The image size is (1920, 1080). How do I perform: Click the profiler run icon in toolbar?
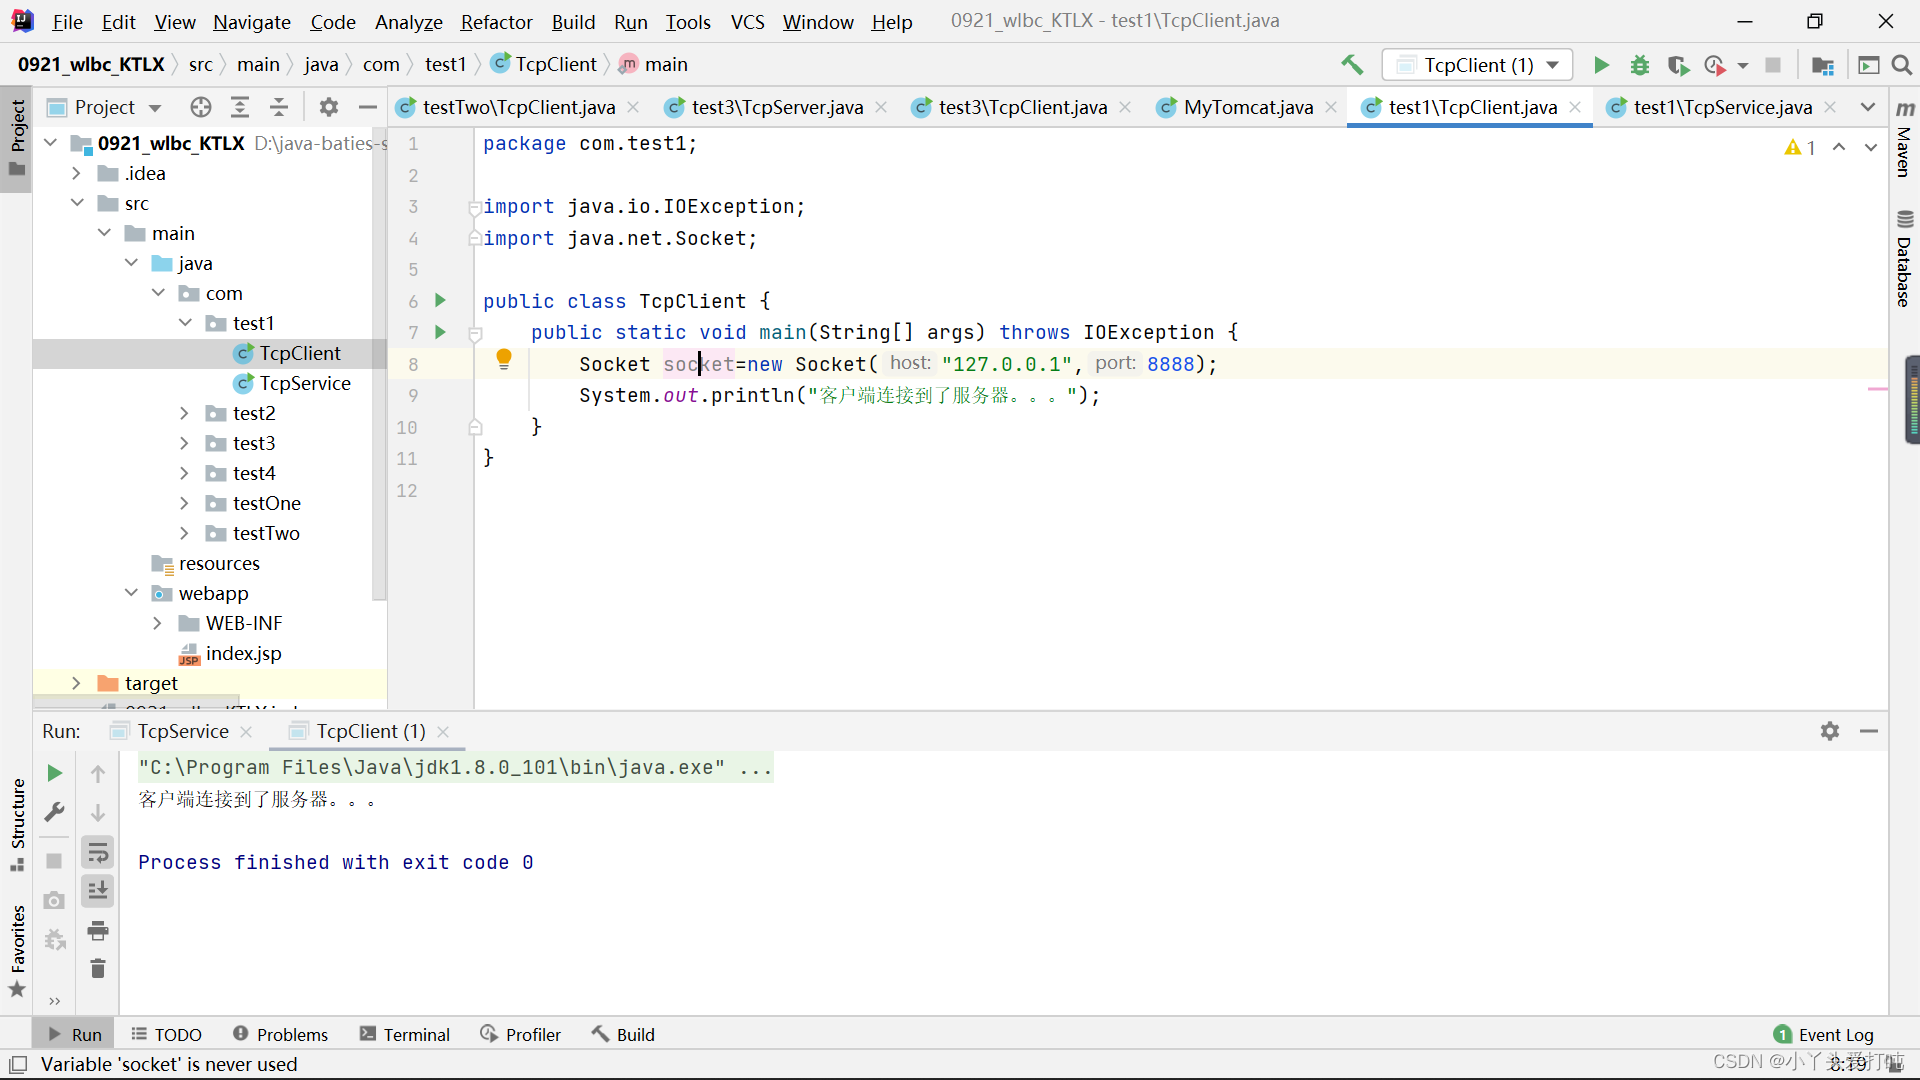pos(1715,65)
